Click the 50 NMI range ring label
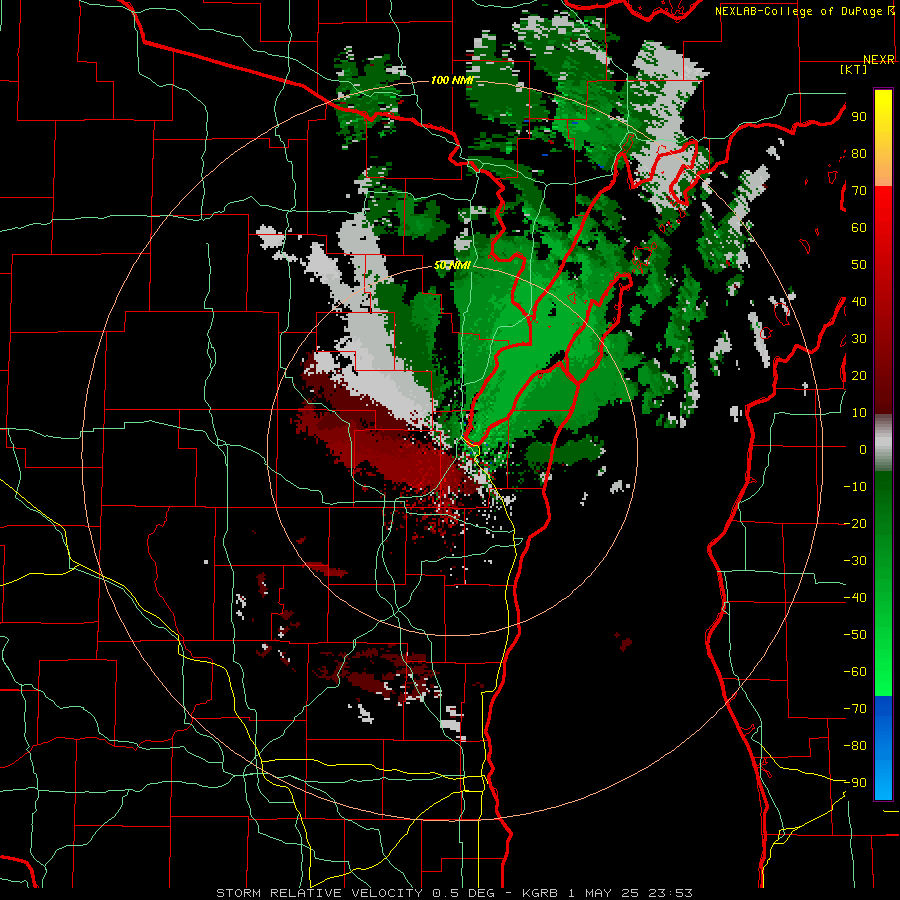 [452, 265]
